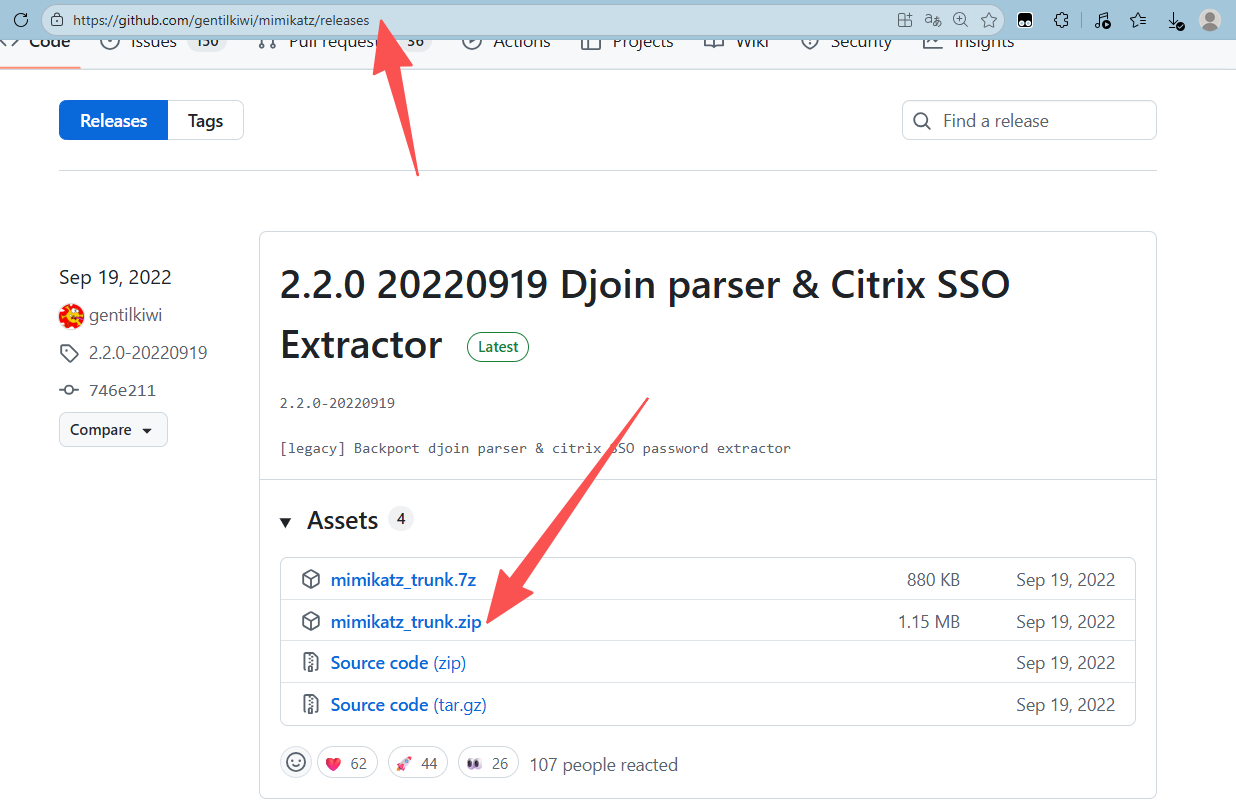Click the 107 people reacted text
Viewport: 1236px width, 806px height.
pos(604,765)
